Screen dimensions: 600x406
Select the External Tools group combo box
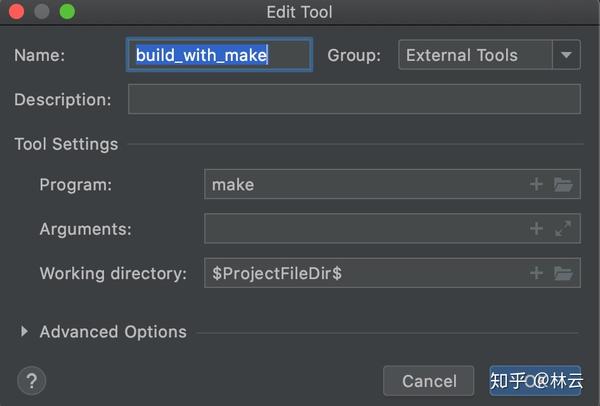click(476, 55)
